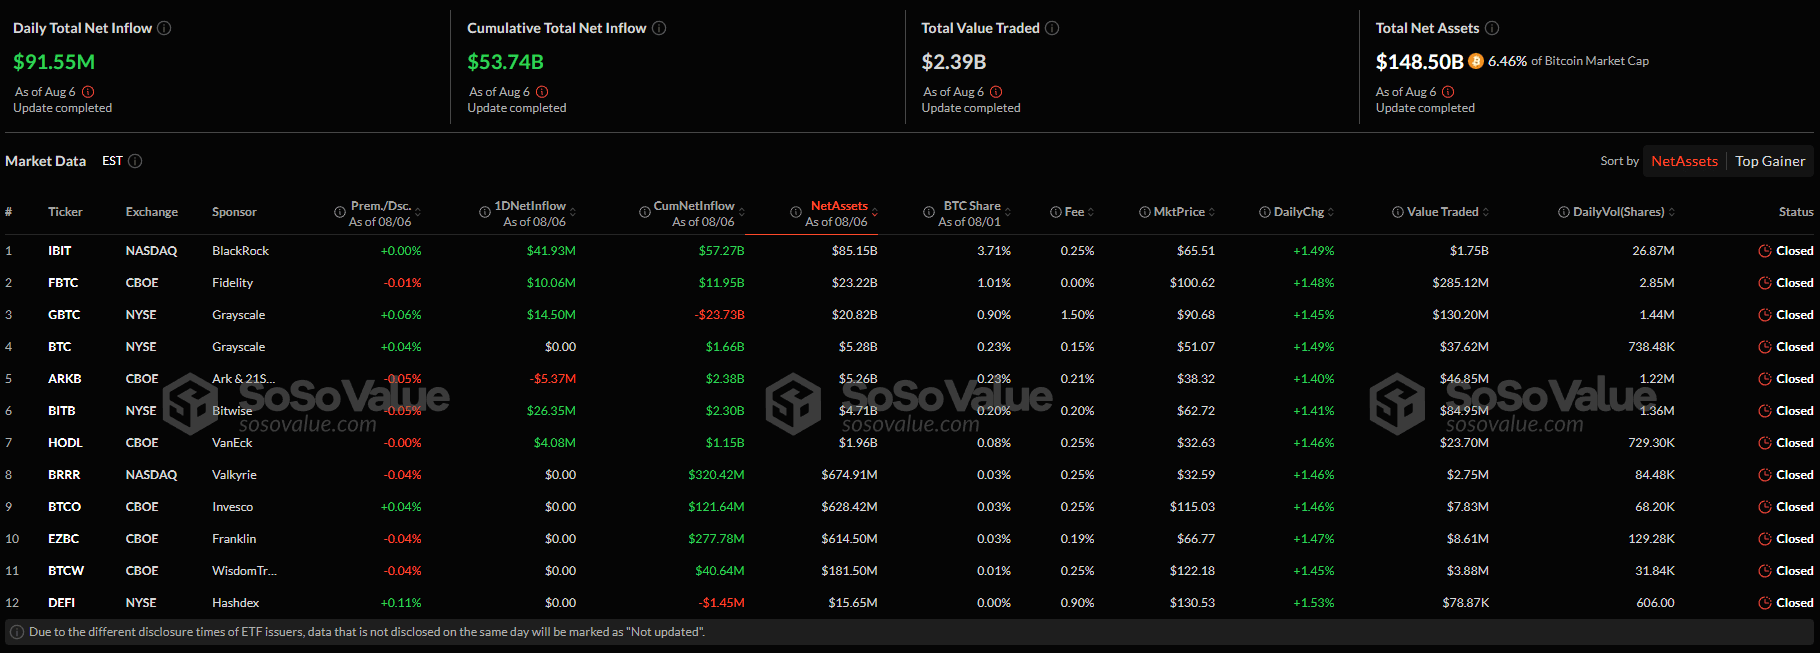Viewport: 1820px width, 653px height.
Task: Click $91.55M daily net inflow value
Action: (x=54, y=62)
